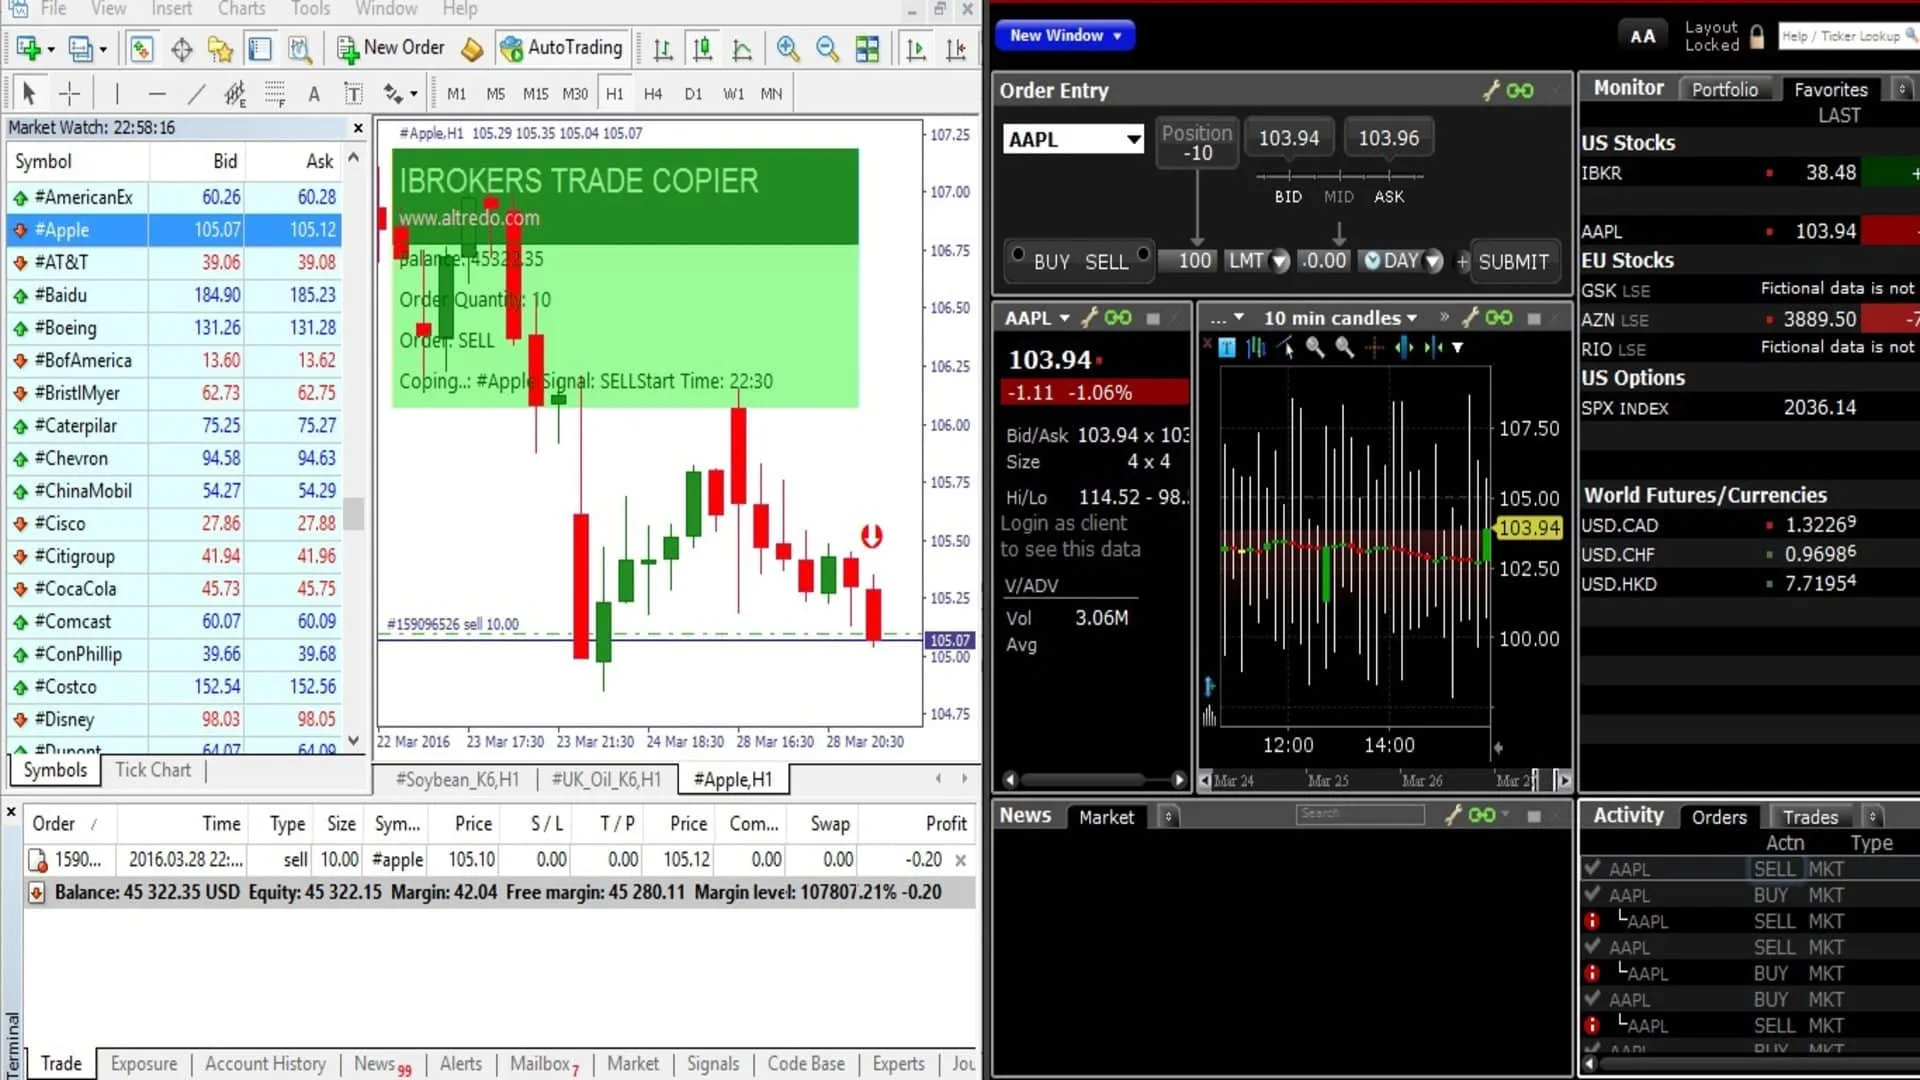
Task: Select the vertical line drawing tool
Action: [x=117, y=94]
